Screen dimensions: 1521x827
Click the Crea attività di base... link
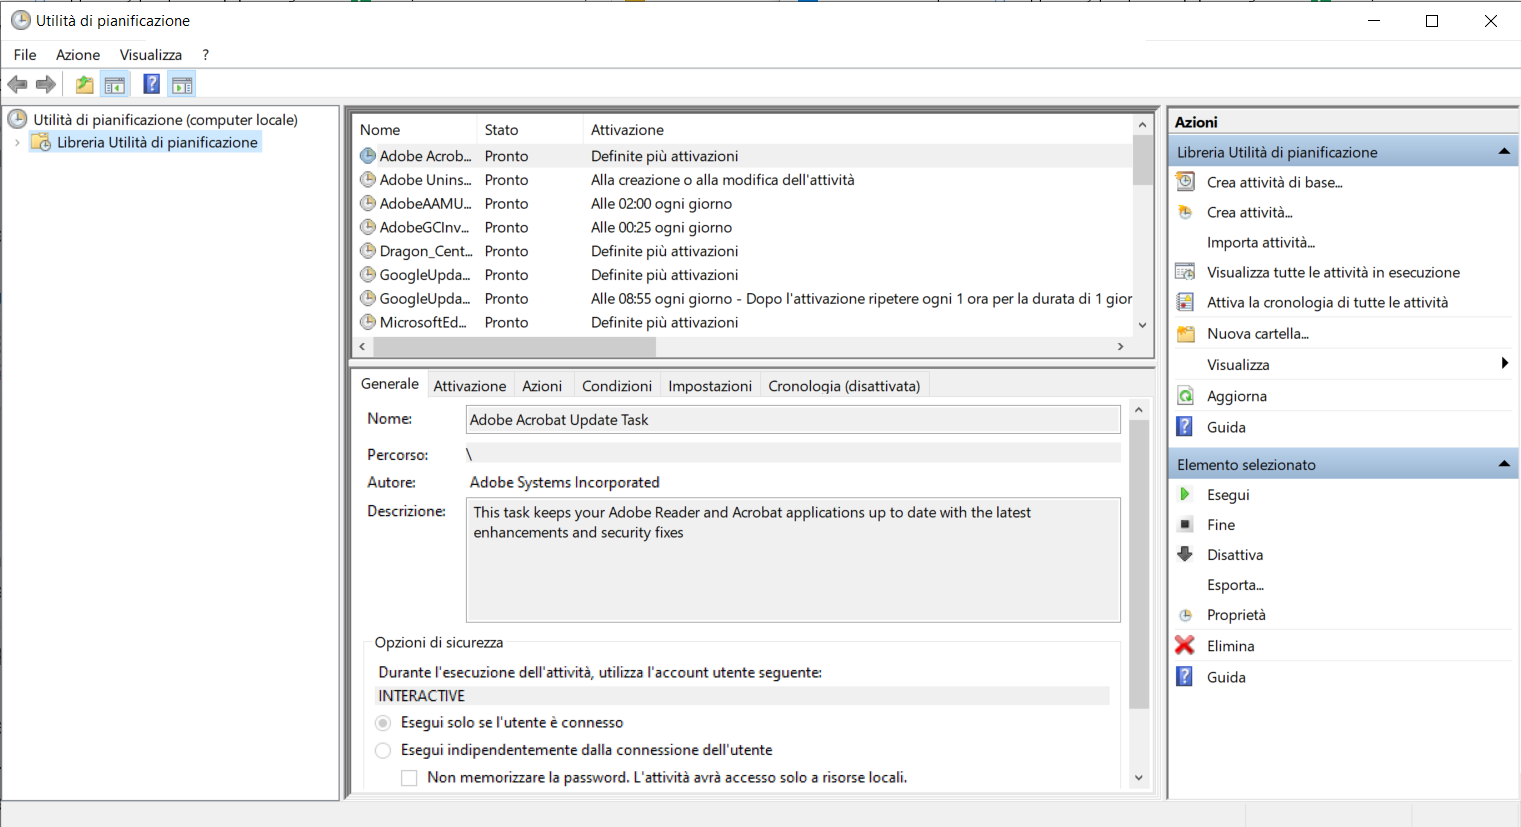tap(1274, 182)
